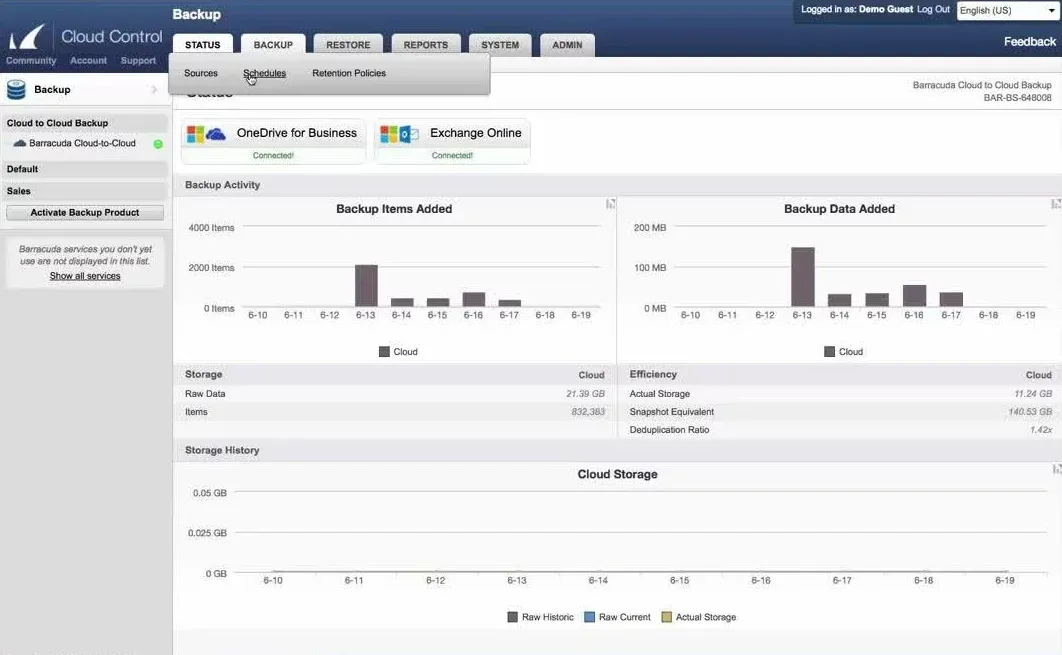
Task: Click the Barracuda logo icon
Action: (28, 37)
